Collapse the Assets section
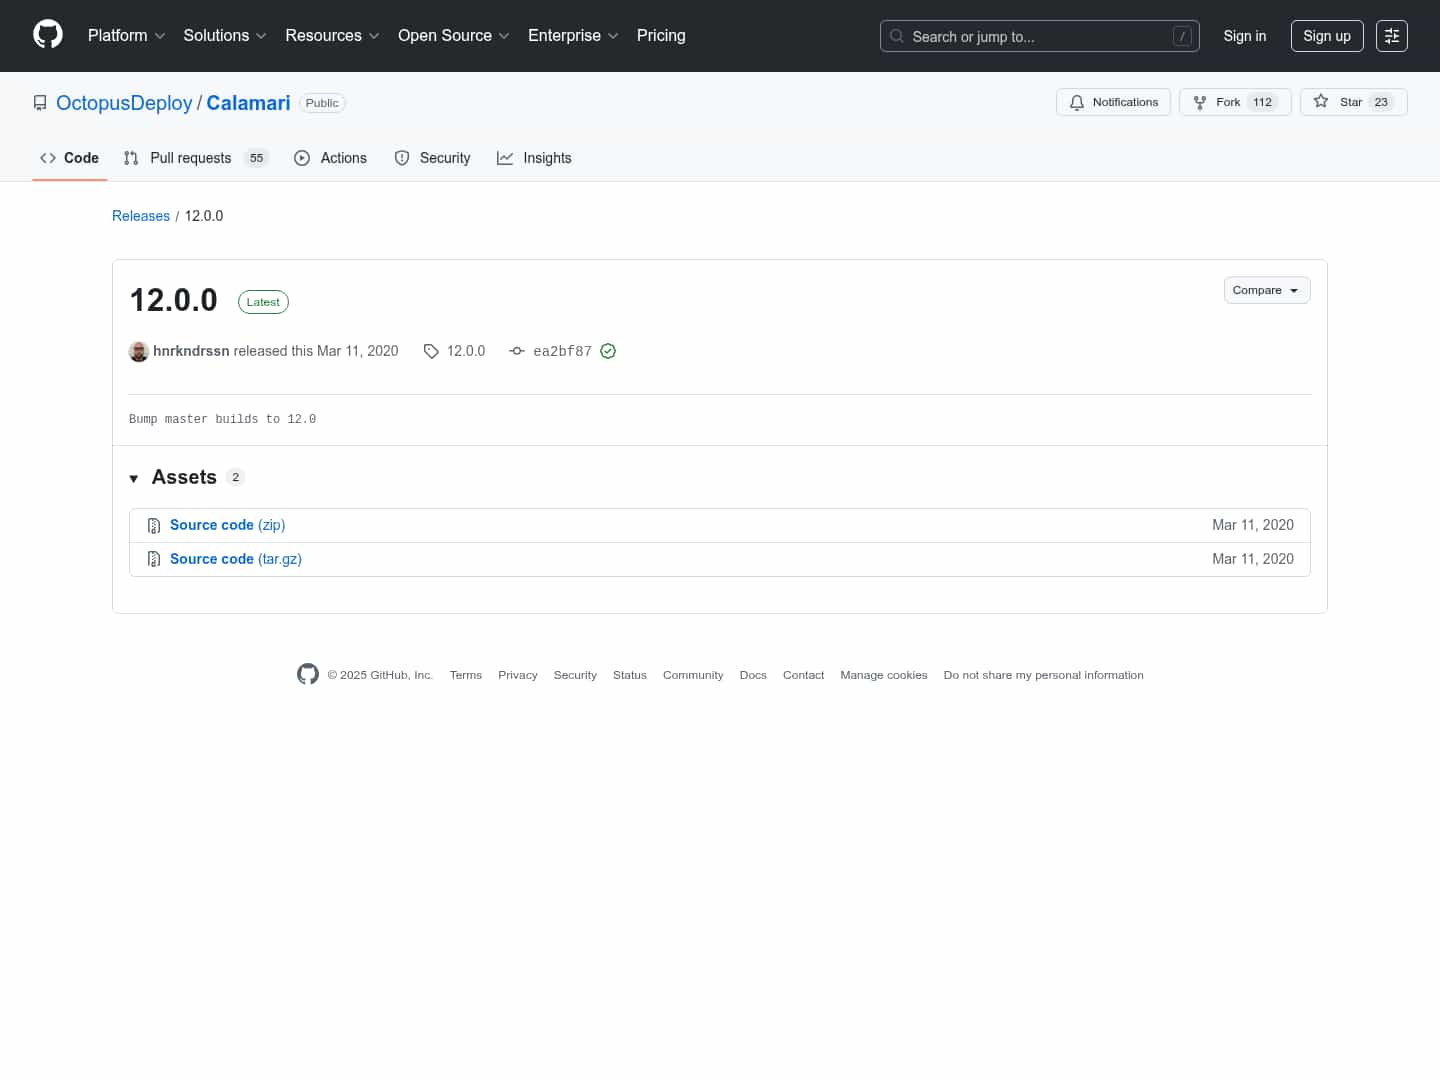The height and width of the screenshot is (1080, 1440). (134, 478)
